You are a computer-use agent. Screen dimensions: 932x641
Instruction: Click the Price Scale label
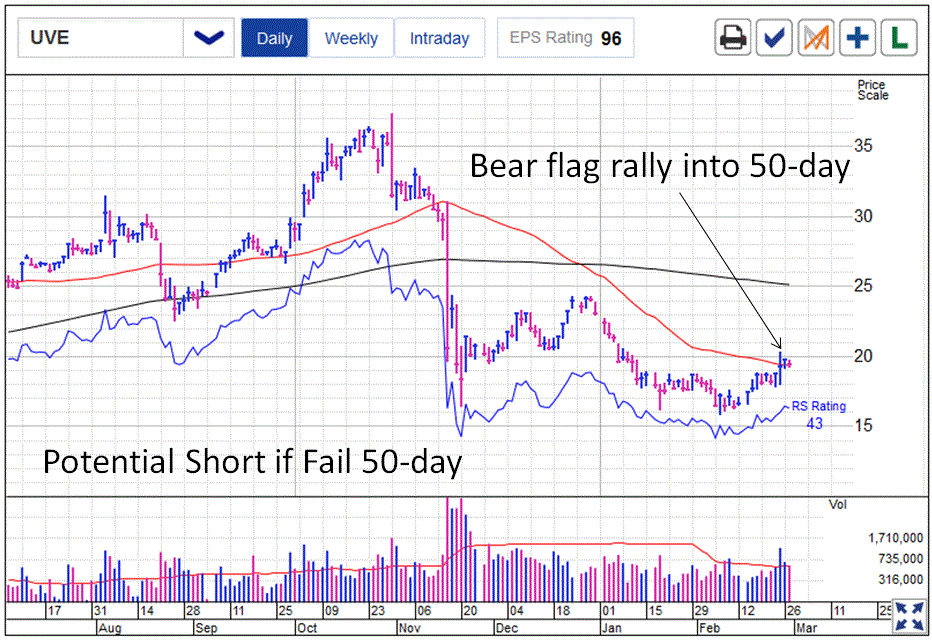click(x=873, y=90)
